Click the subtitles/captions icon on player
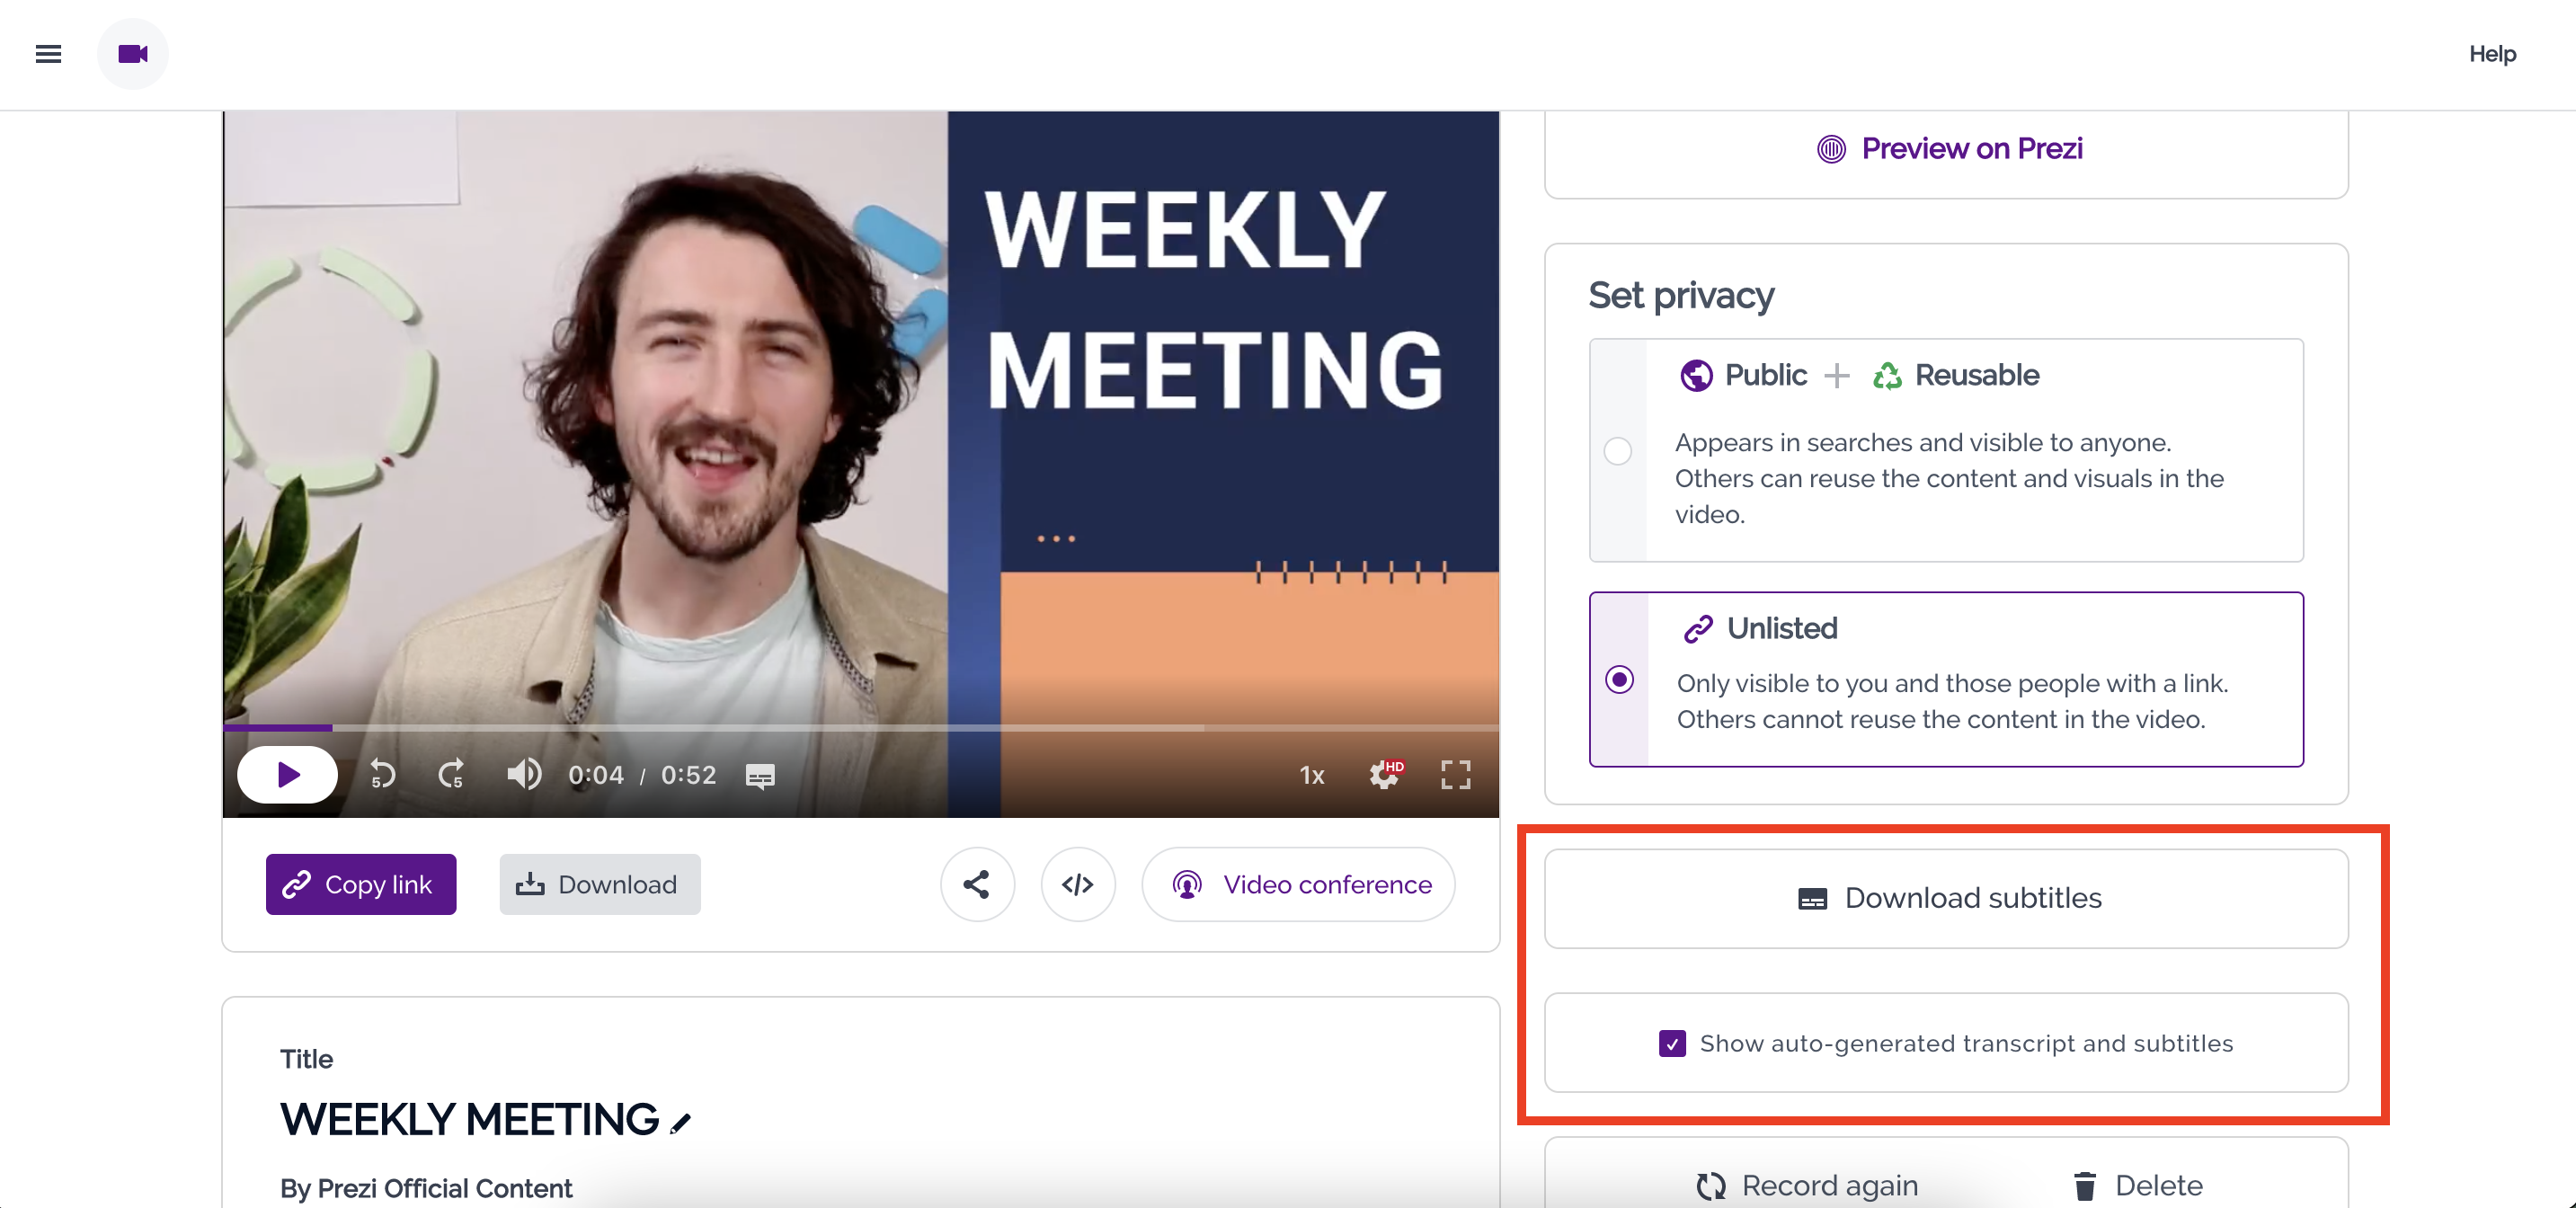 click(760, 774)
